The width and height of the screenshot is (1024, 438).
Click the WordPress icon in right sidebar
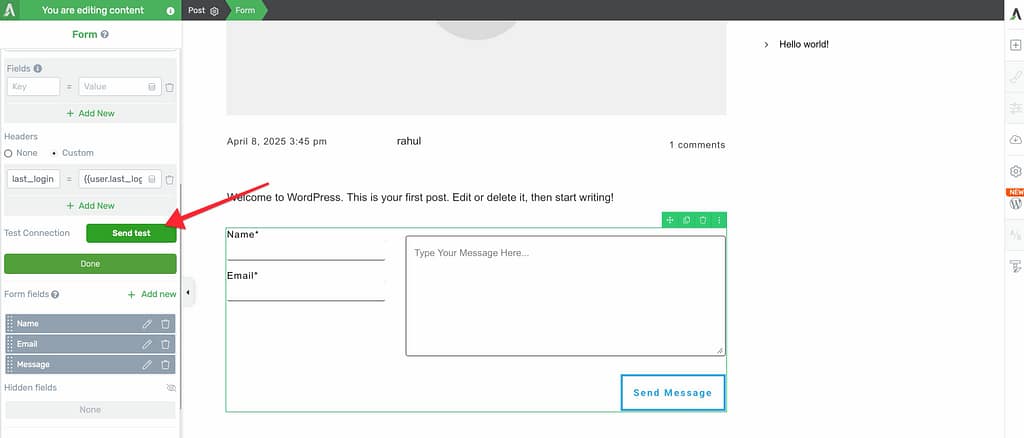click(1015, 203)
